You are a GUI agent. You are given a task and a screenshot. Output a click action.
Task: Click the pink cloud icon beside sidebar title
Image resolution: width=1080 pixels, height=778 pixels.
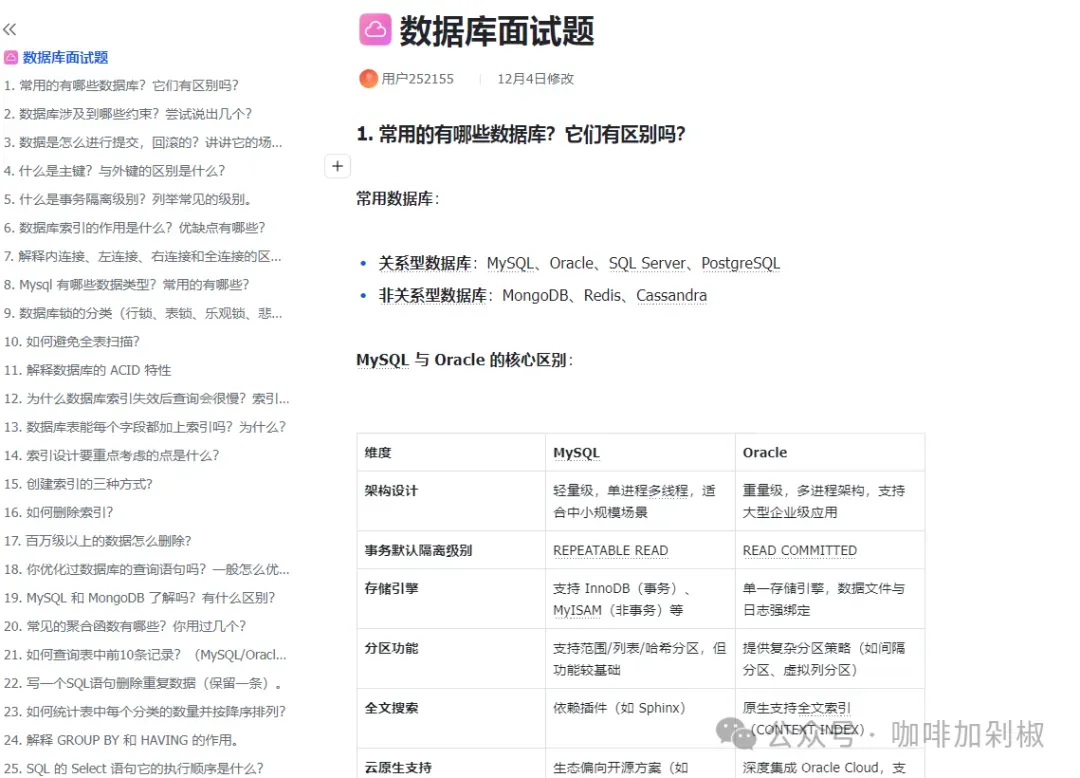point(11,58)
